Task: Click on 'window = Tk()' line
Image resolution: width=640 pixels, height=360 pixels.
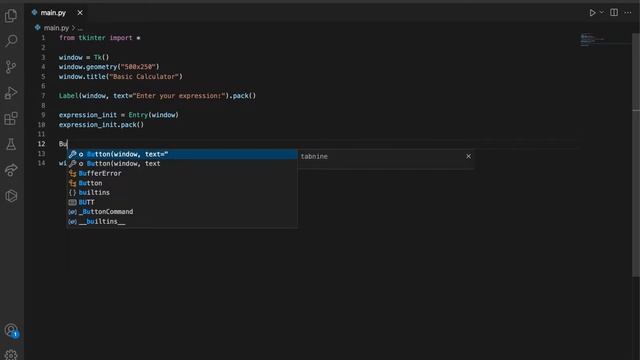Action: 84,57
